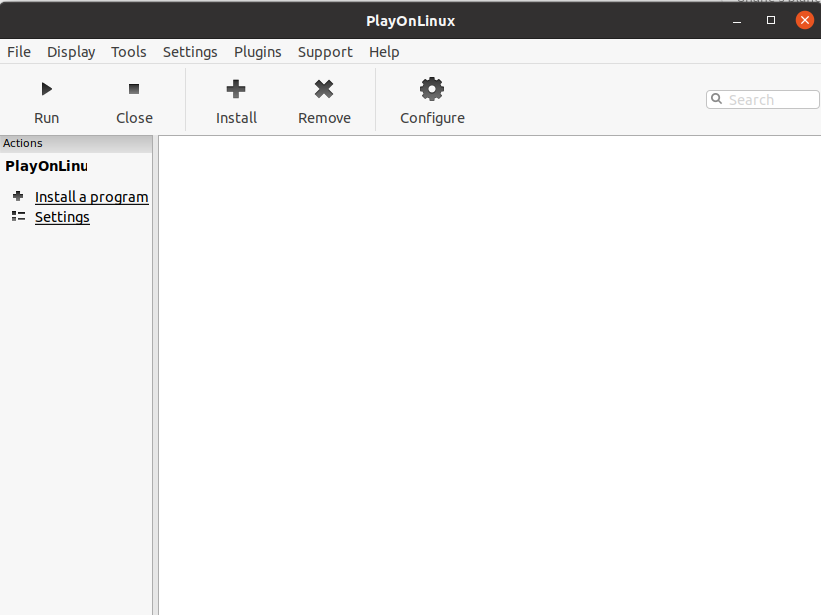Open Configure via the gear icon
Viewport: 821px width, 615px height.
click(432, 89)
